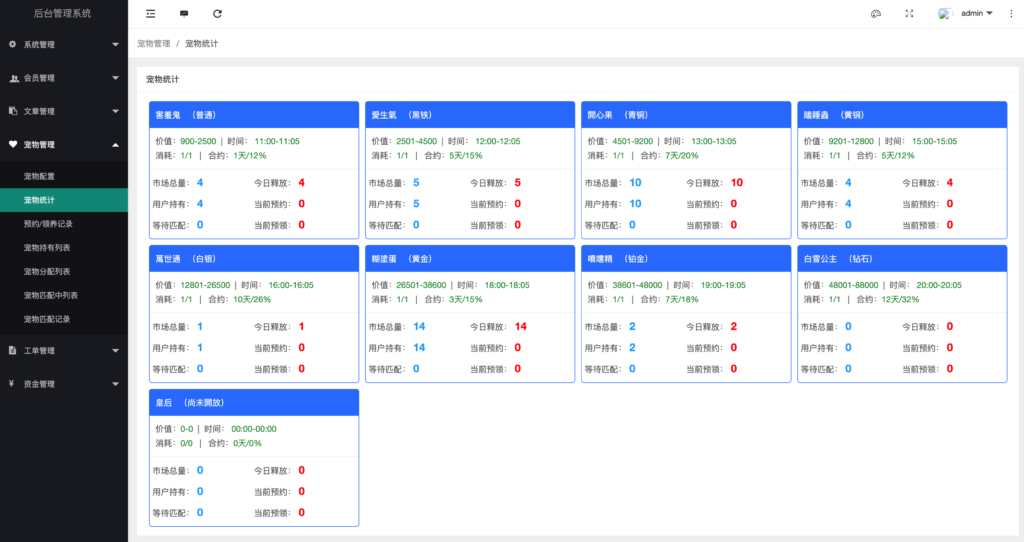The image size is (1024, 542).
Task: Click the black toolbar icon beside refresh
Action: (x=184, y=14)
